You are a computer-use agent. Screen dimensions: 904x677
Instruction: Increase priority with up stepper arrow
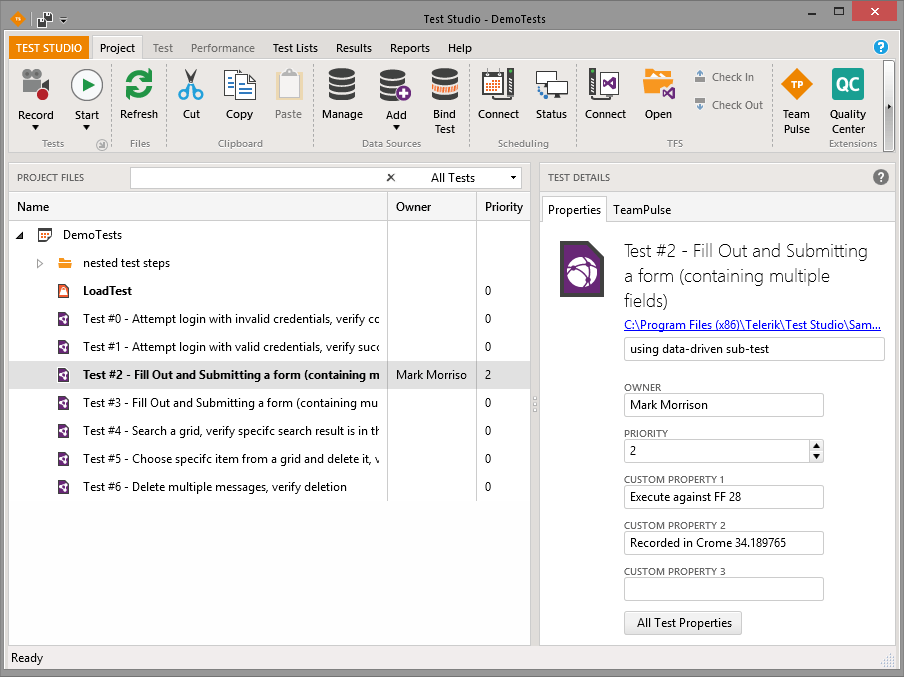click(x=816, y=445)
